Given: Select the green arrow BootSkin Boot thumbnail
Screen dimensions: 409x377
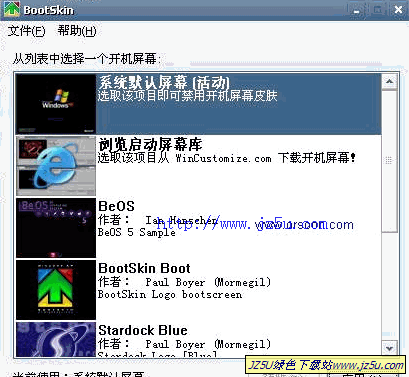Looking at the screenshot, I should [56, 290].
